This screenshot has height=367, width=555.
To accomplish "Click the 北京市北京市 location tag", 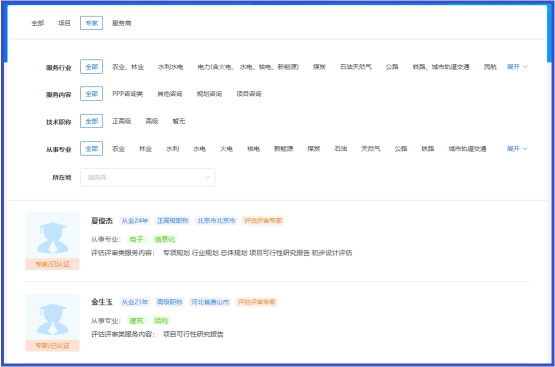I will [x=216, y=221].
